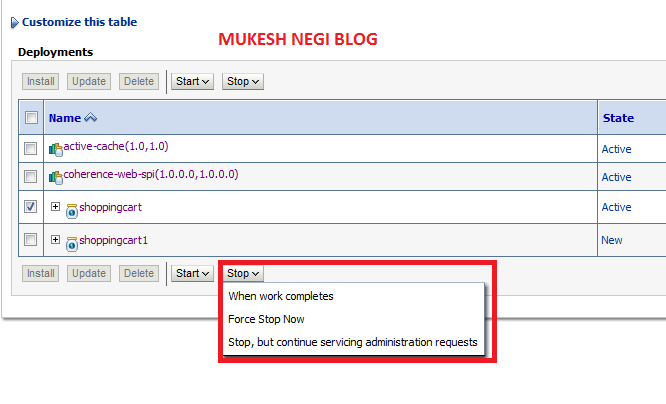Open the Customize this table link
This screenshot has width=666, height=404.
pyautogui.click(x=79, y=22)
